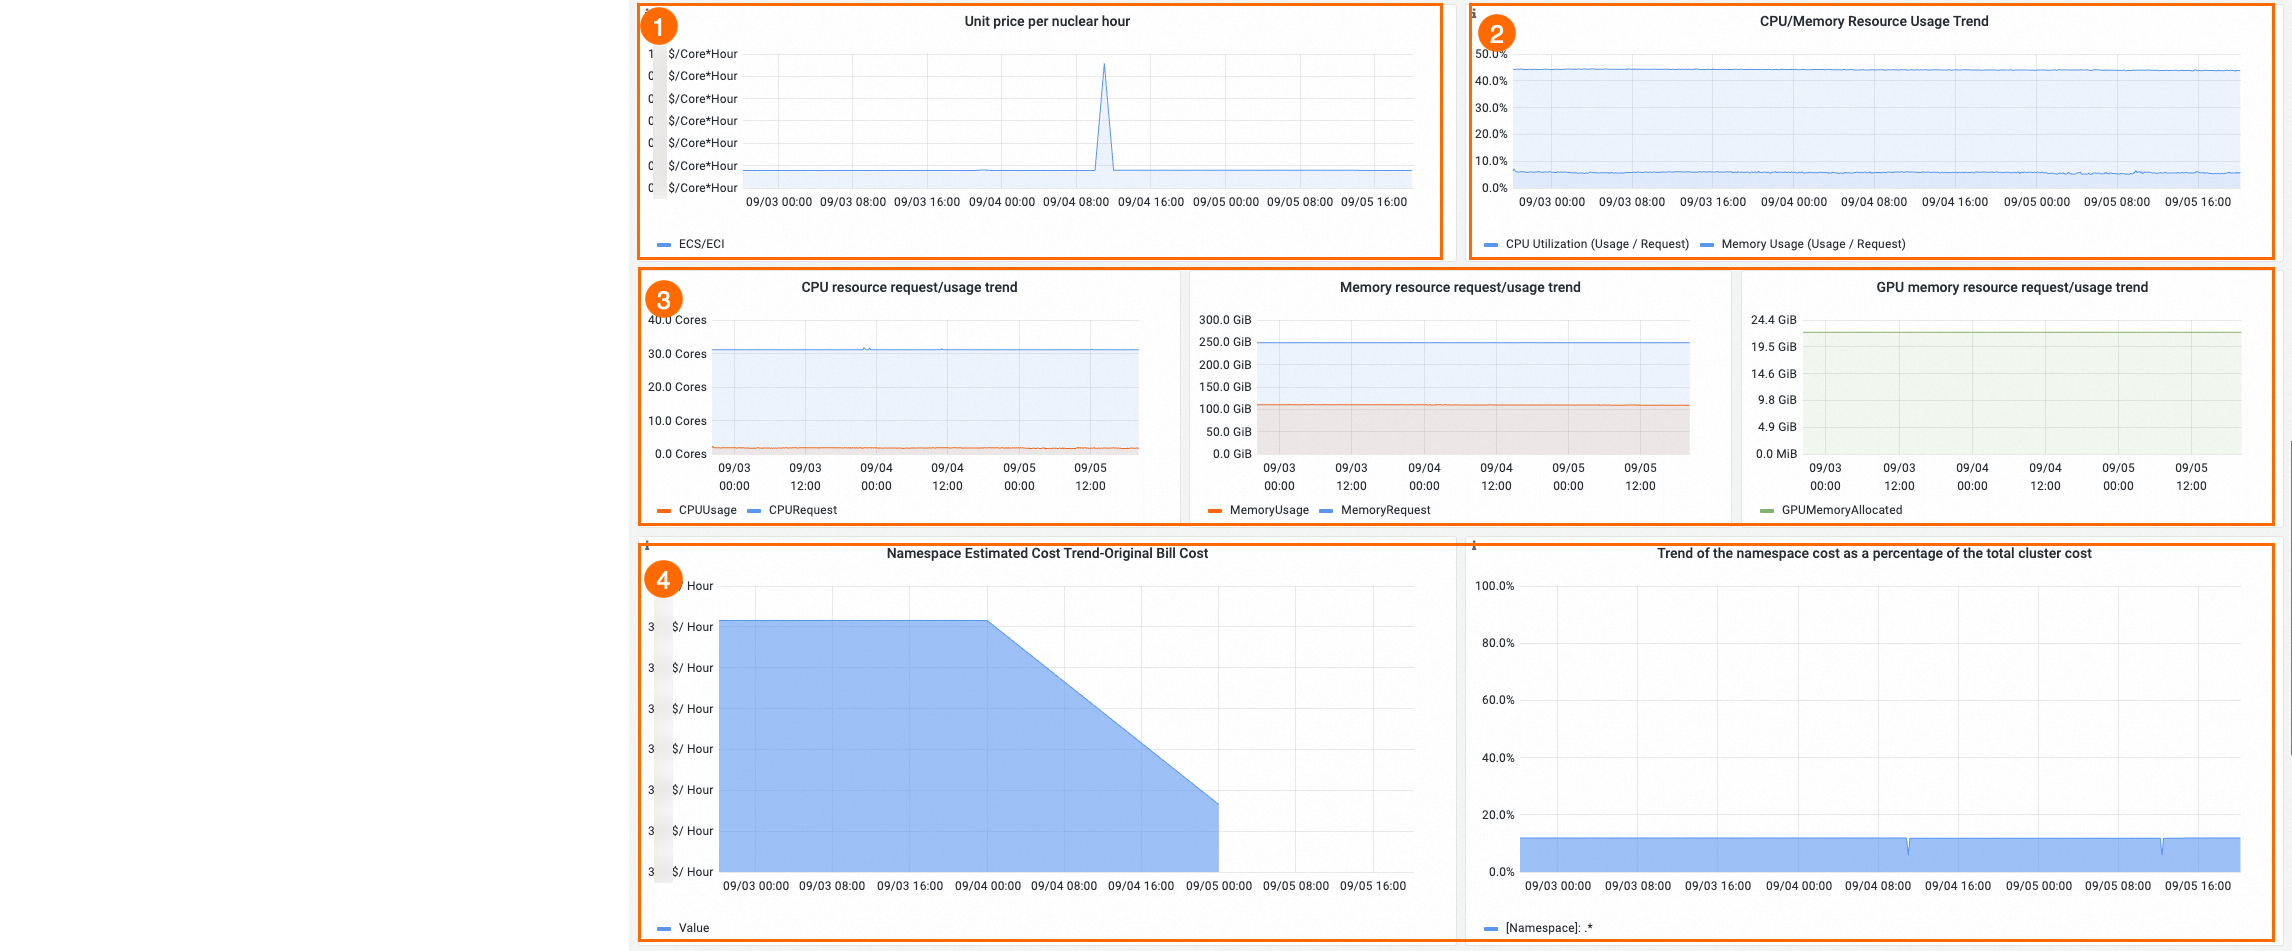Click the 250.0 GiB axis label
The width and height of the screenshot is (2292, 951).
pyautogui.click(x=1225, y=342)
